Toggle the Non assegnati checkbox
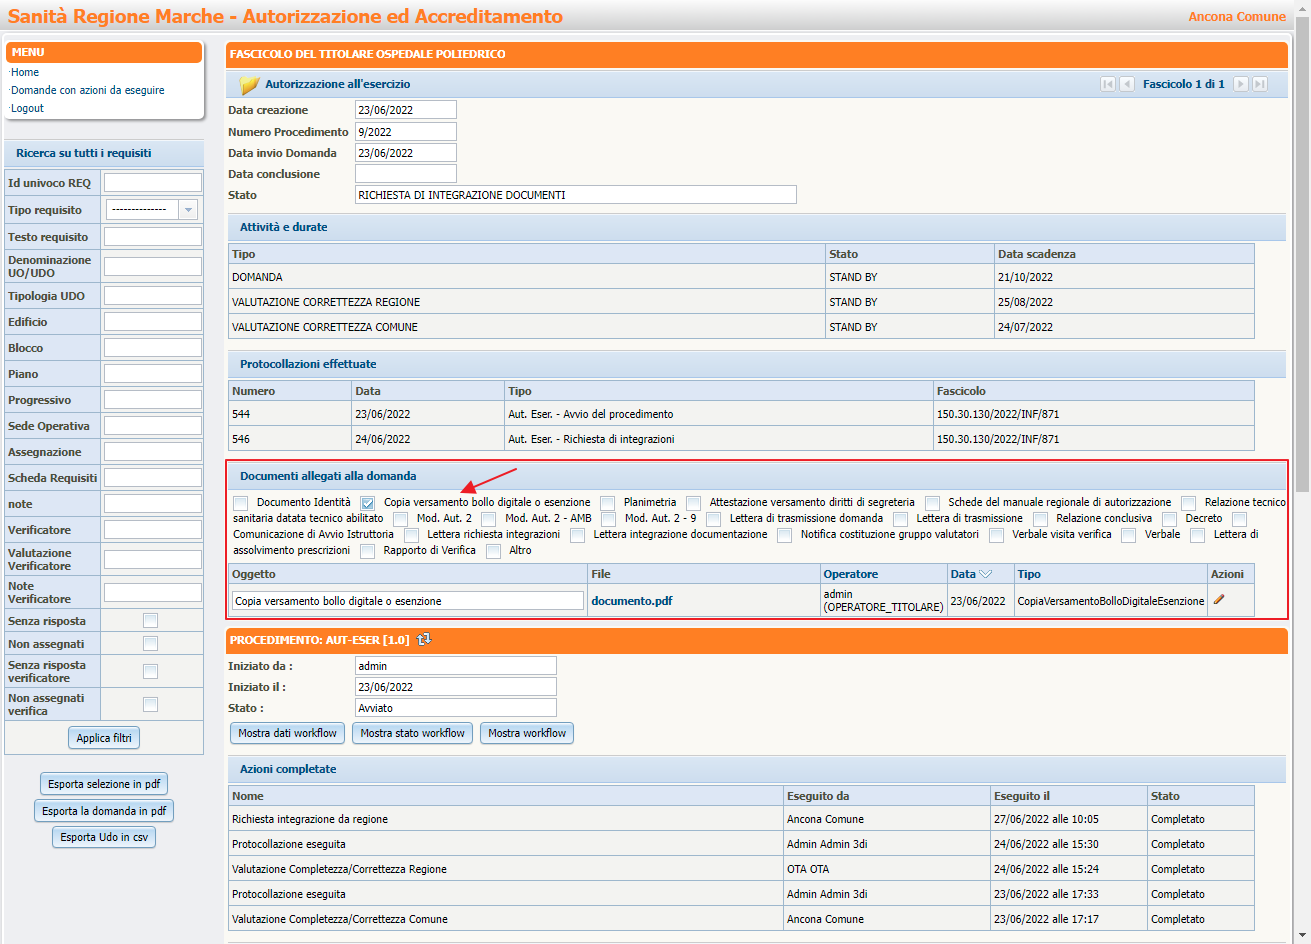This screenshot has height=944, width=1311. [x=150, y=644]
